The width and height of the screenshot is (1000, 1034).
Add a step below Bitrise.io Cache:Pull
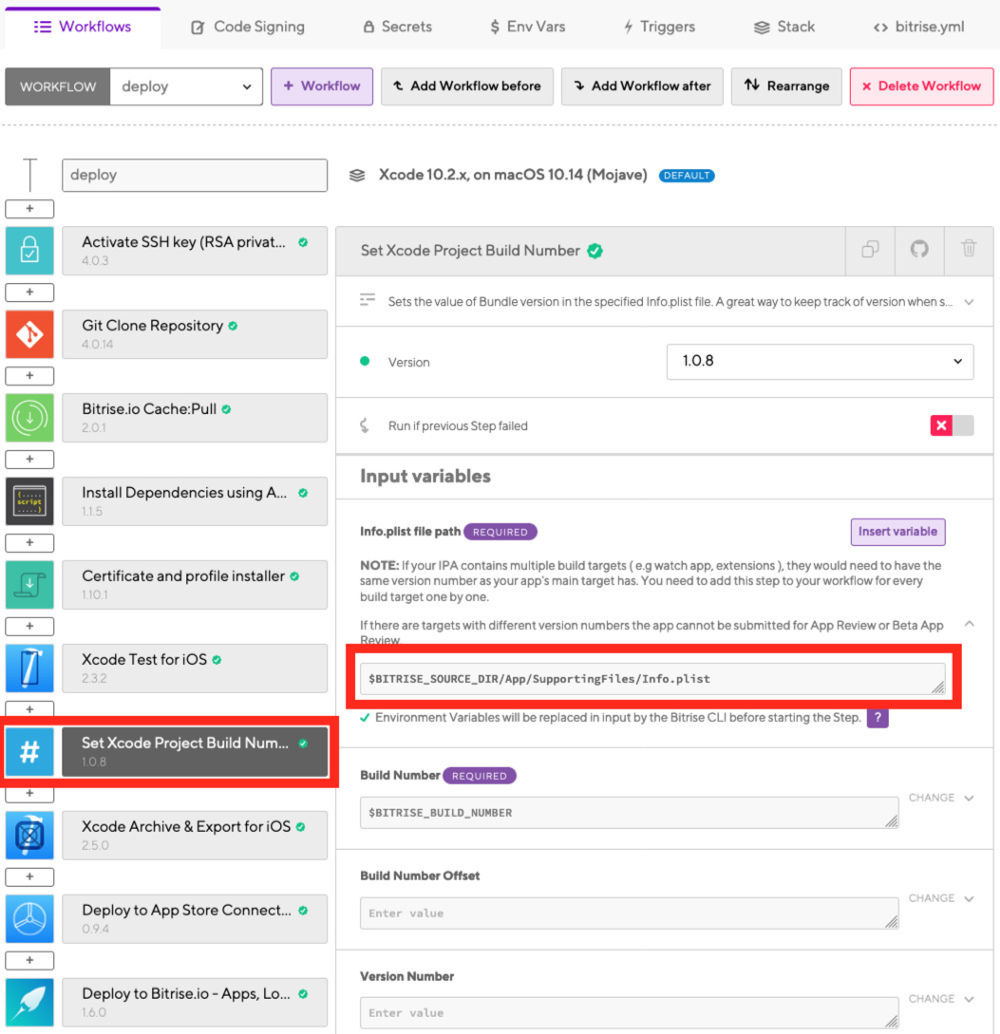coord(30,459)
